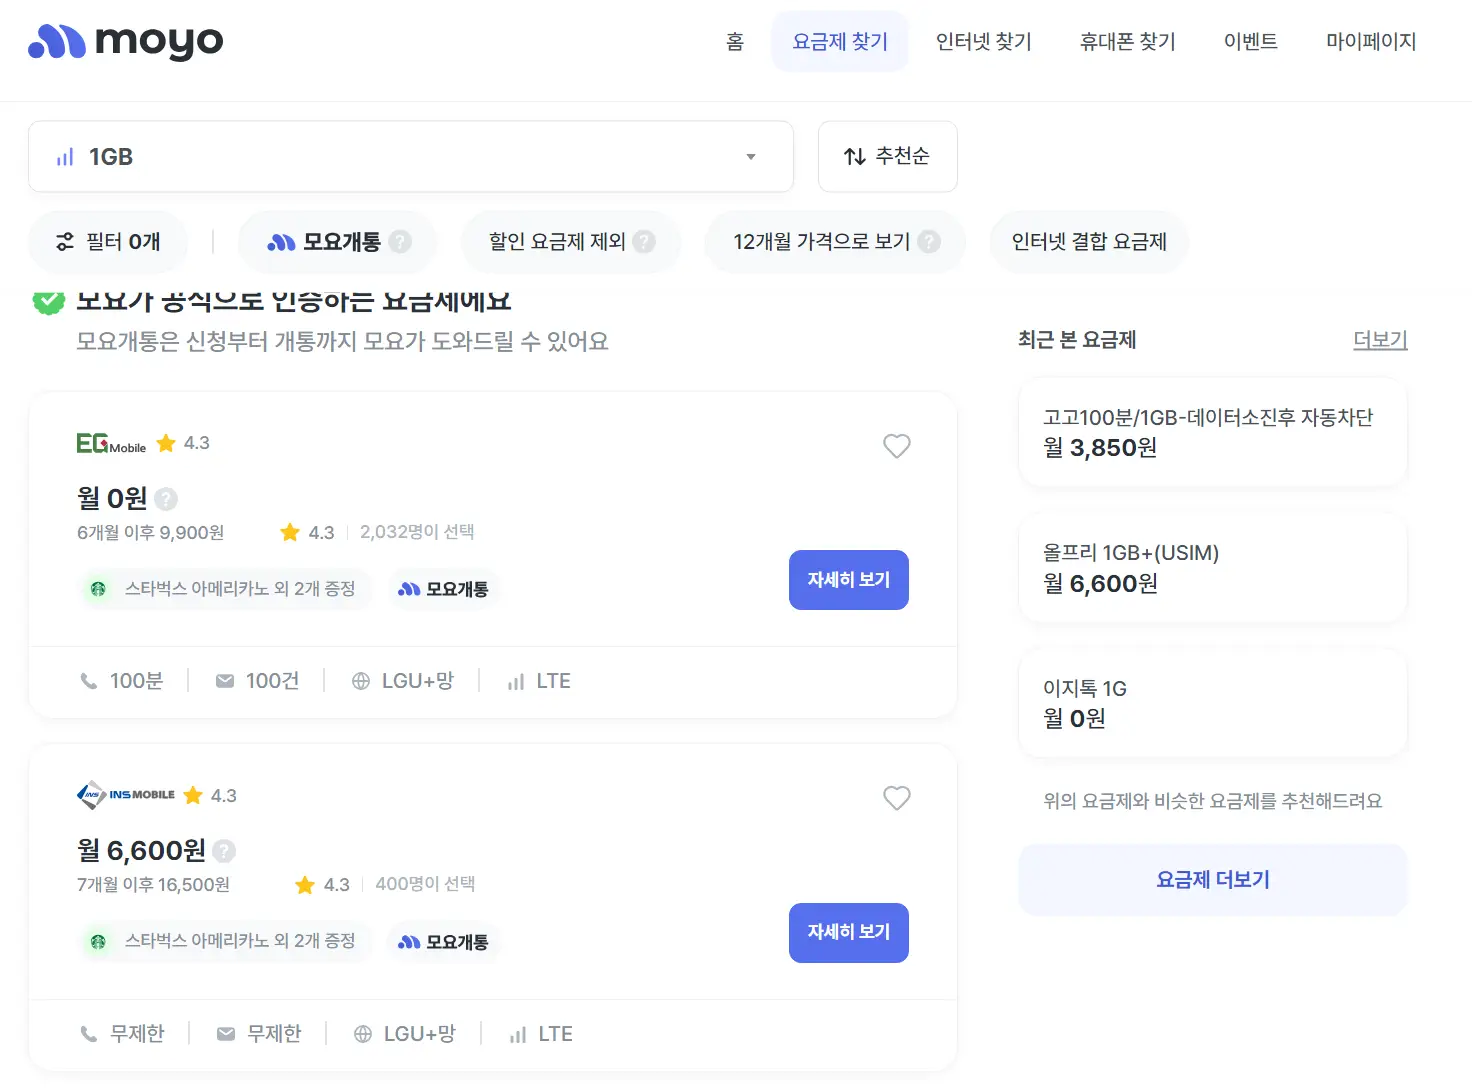
Task: Click Starbucks icon in EG Mobile card
Action: point(98,589)
